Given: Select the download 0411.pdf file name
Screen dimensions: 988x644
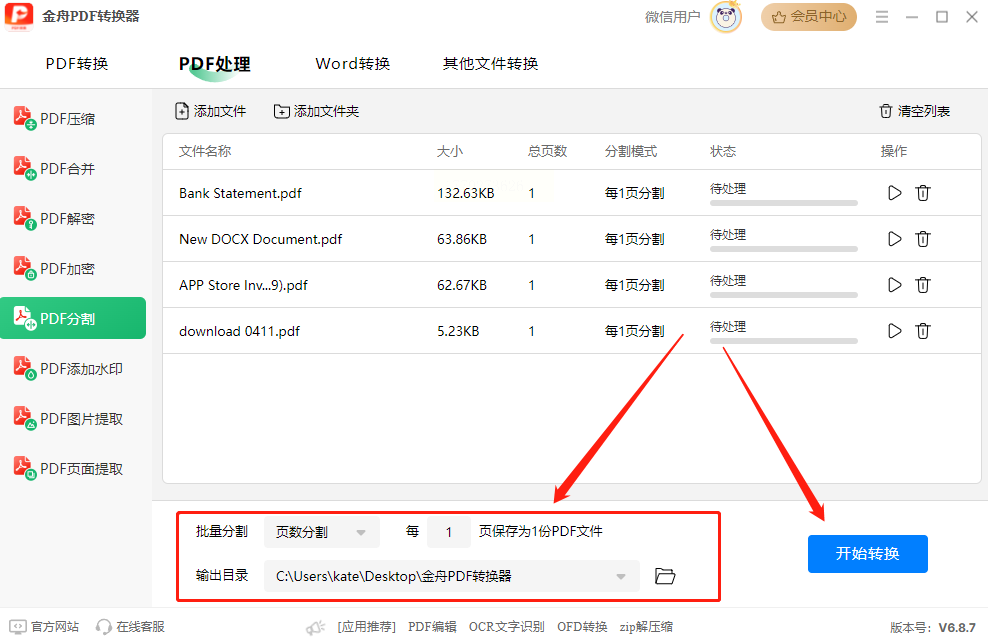Looking at the screenshot, I should (239, 331).
